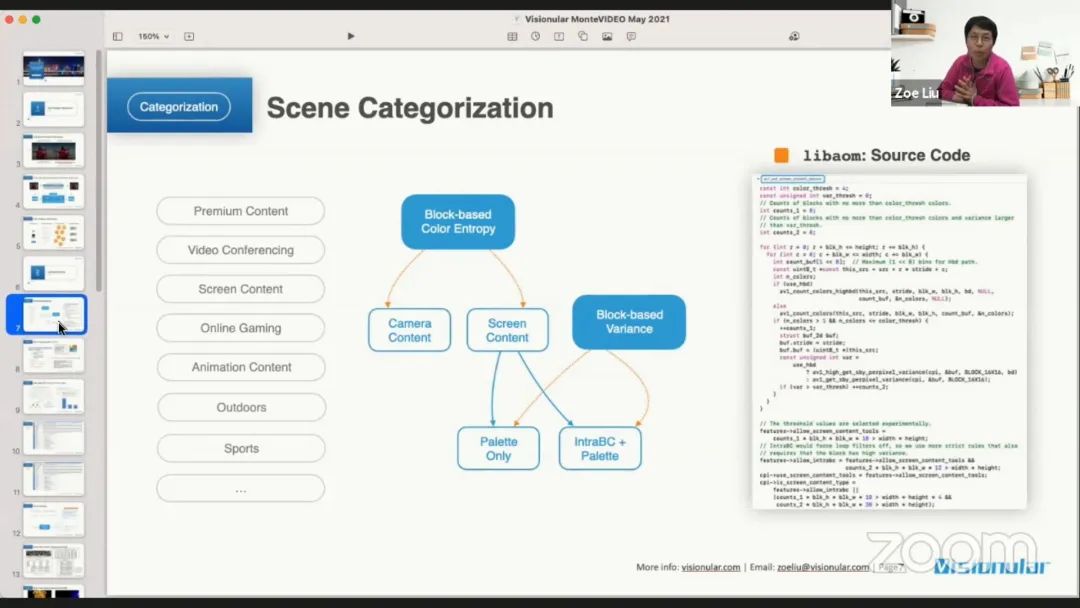Insert a table using the Table icon
Screen dimensions: 1080x608
pos(512,36)
